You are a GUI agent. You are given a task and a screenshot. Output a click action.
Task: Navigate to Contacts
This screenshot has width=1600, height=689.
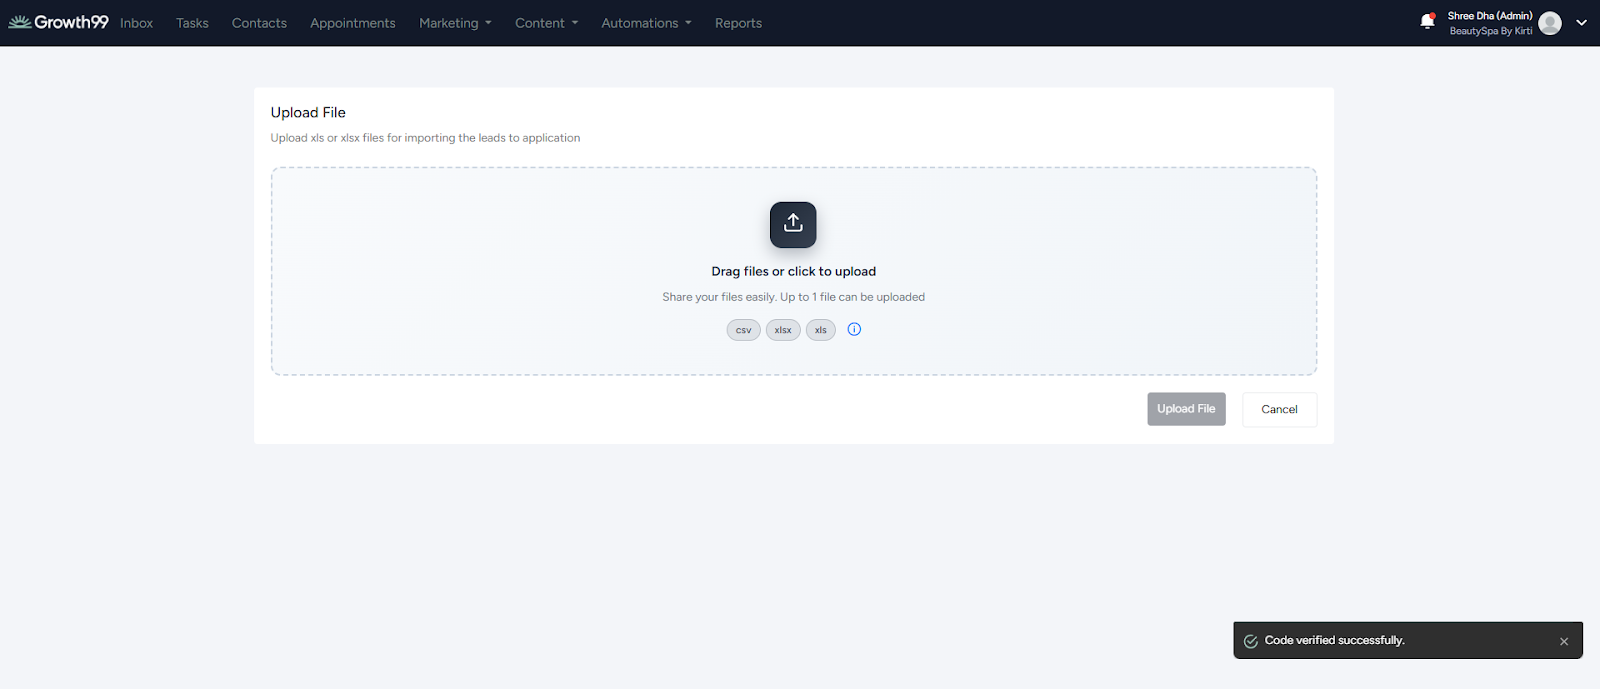tap(259, 23)
